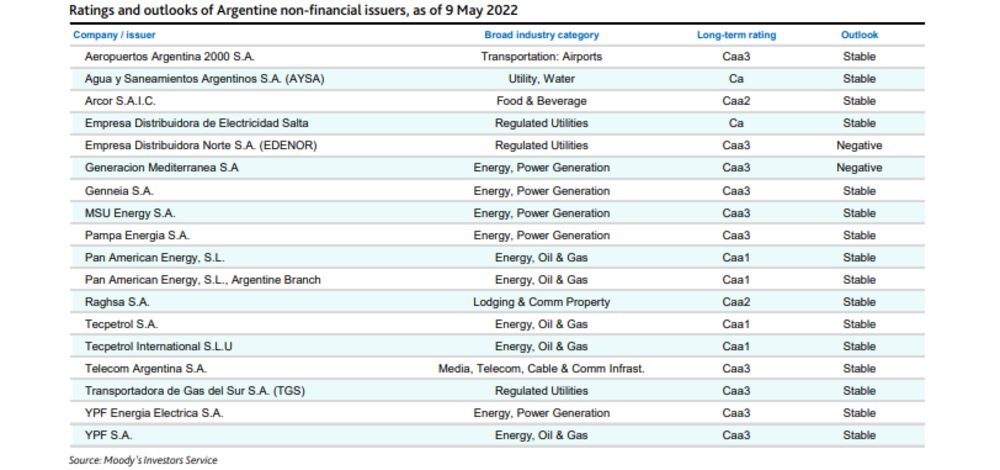Screen dimensions: 1000x470
Task: Select Pan American Energy, S.L., Argentine Branch
Action: point(203,280)
